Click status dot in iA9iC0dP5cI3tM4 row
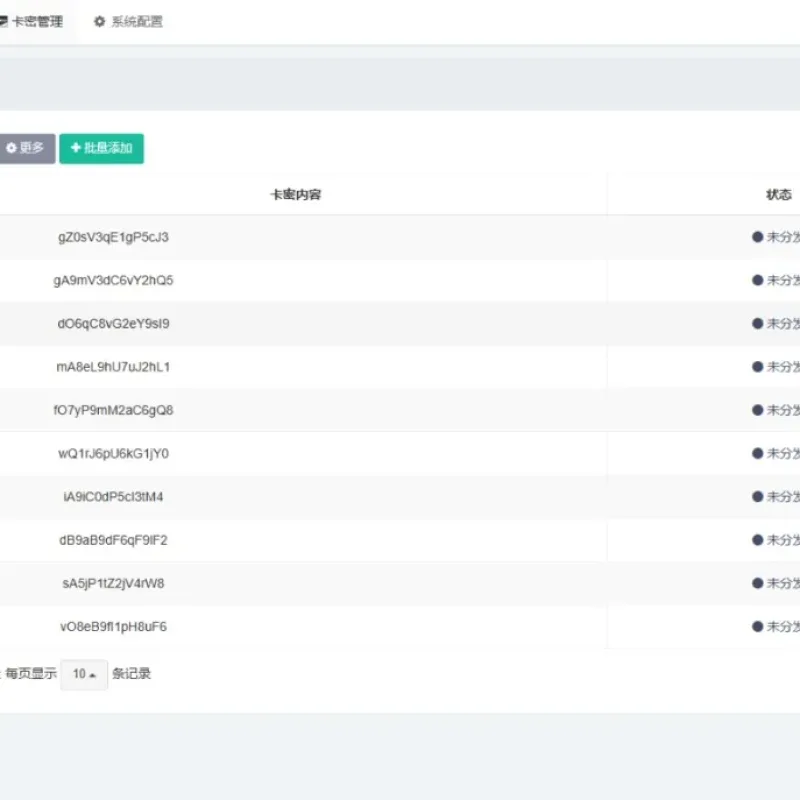The height and width of the screenshot is (800, 800). [758, 496]
